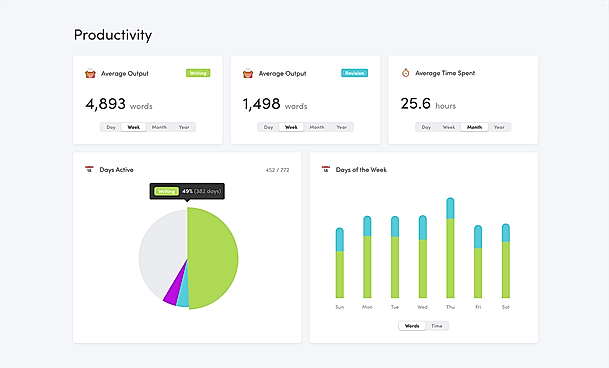Click the Thu label under the weekly chart
The image size is (609, 368).
pyautogui.click(x=450, y=307)
